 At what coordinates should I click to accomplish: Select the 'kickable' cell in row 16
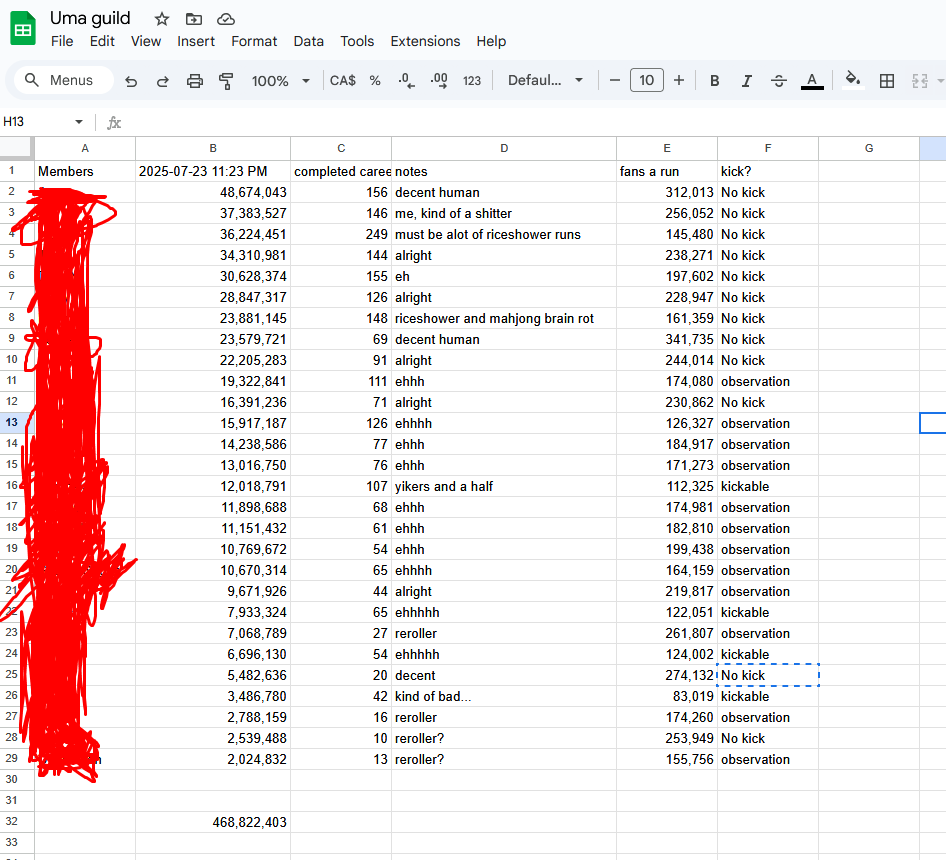768,486
